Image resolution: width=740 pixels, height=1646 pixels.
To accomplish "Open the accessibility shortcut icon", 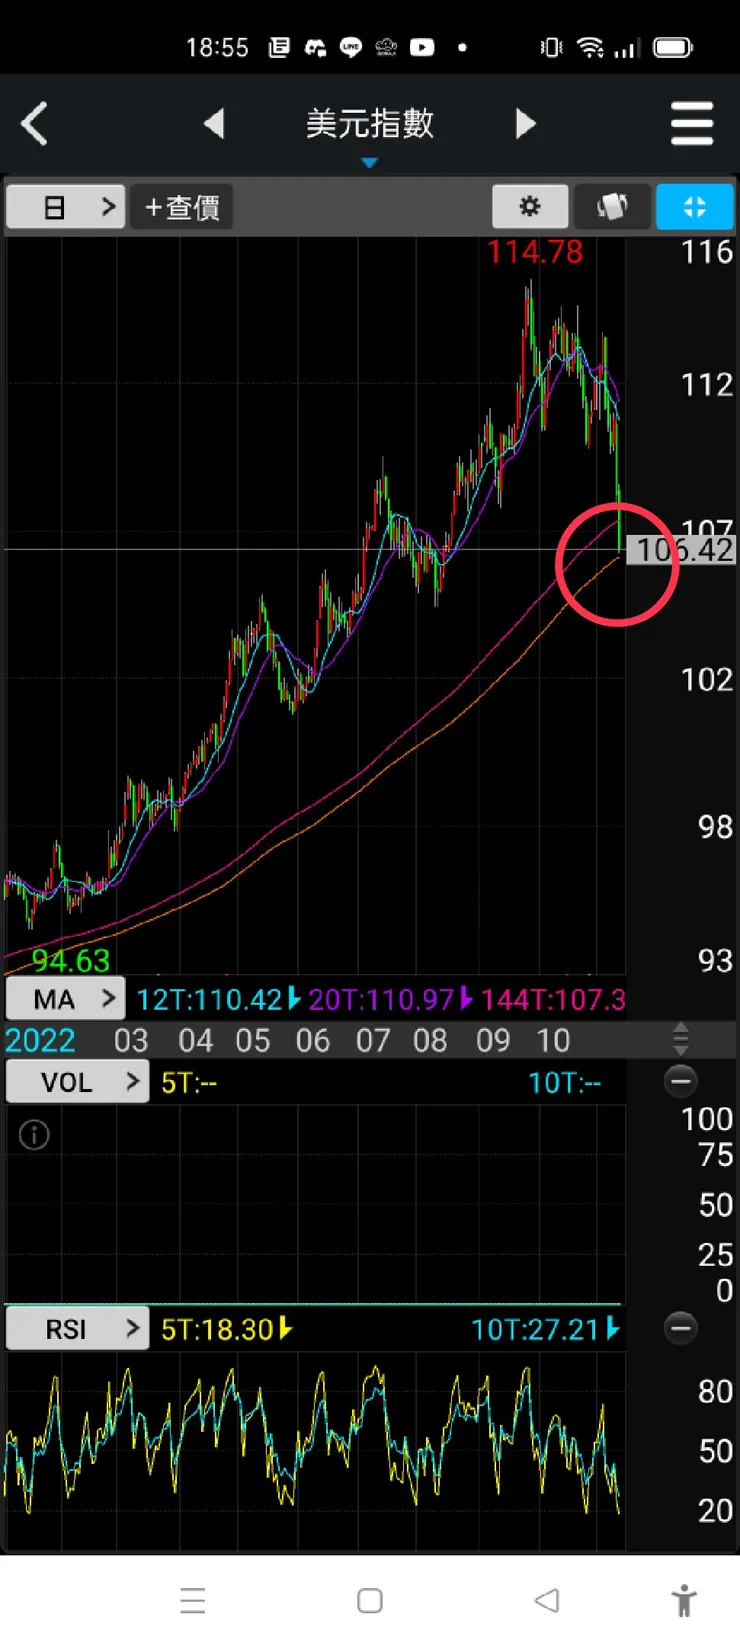I will click(685, 1600).
